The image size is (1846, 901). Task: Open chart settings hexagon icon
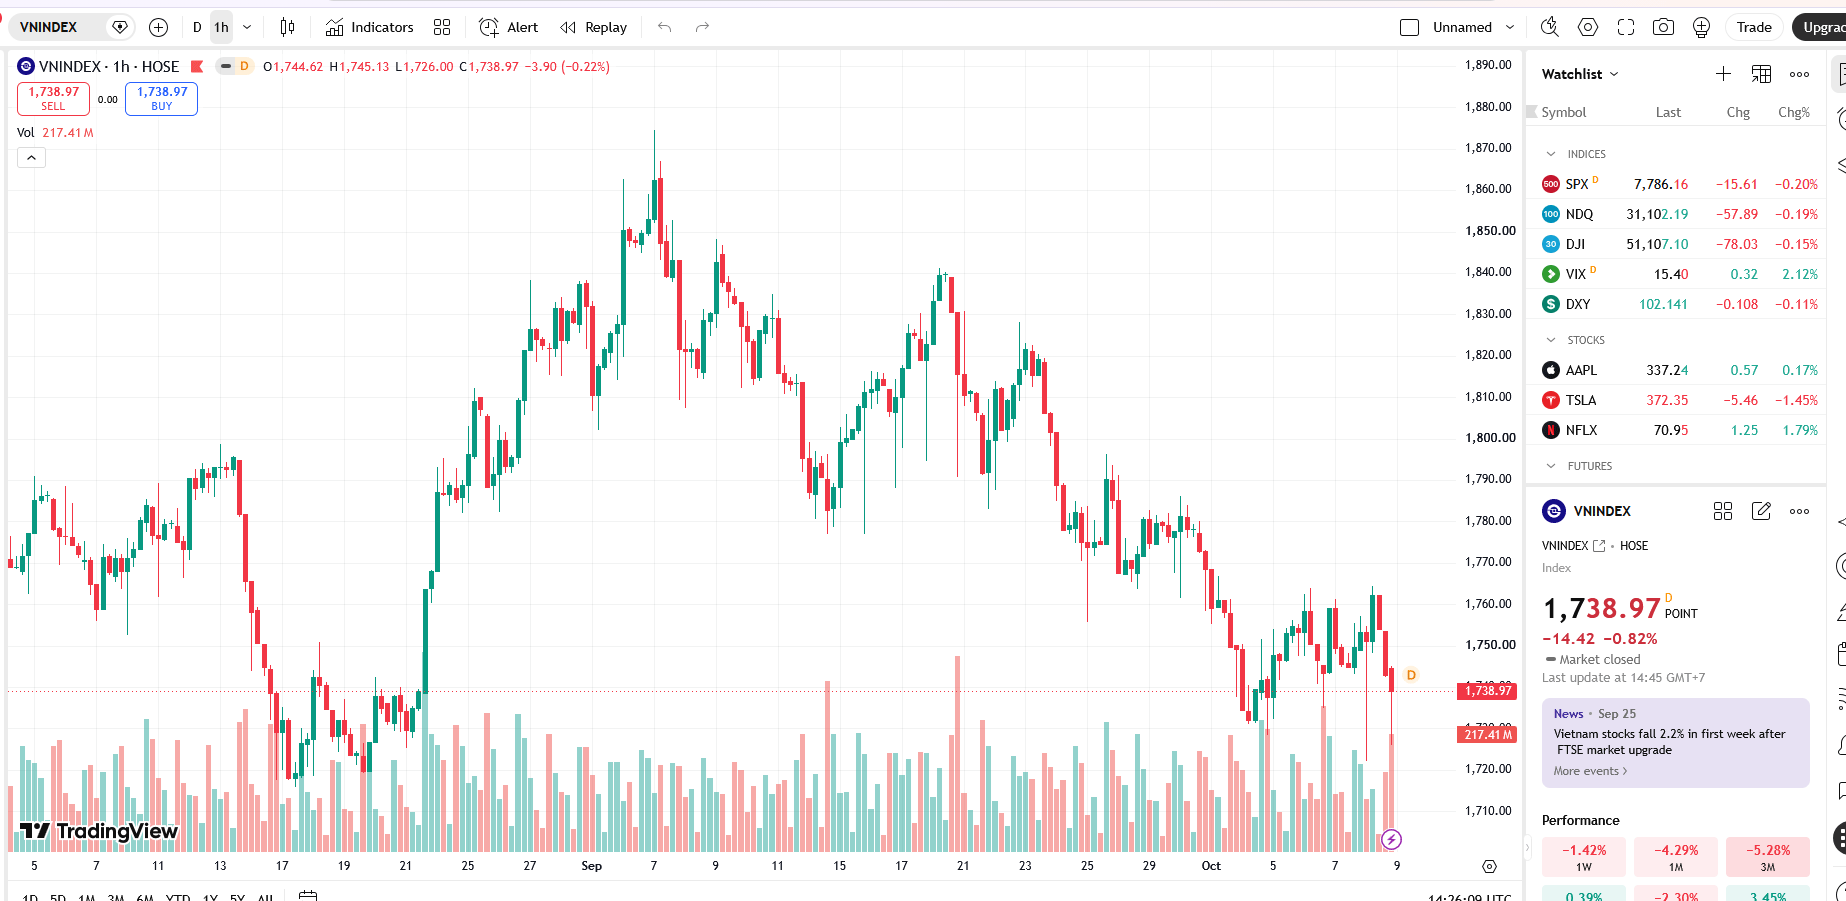(x=1588, y=27)
